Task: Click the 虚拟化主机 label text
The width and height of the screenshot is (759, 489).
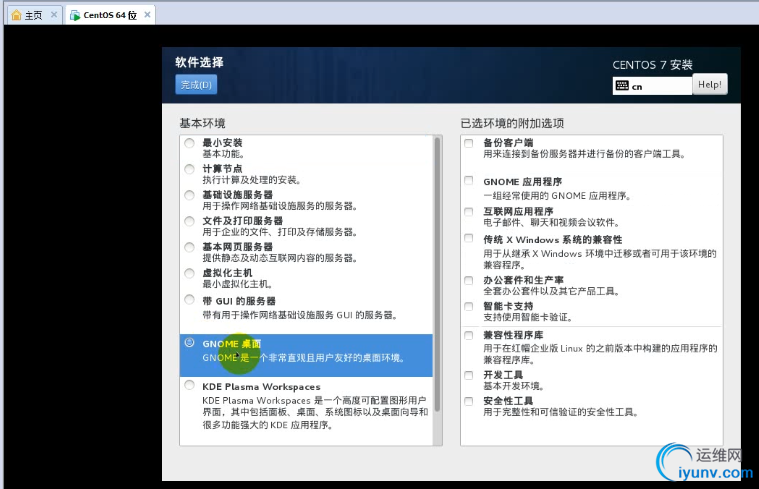Action: pos(228,273)
